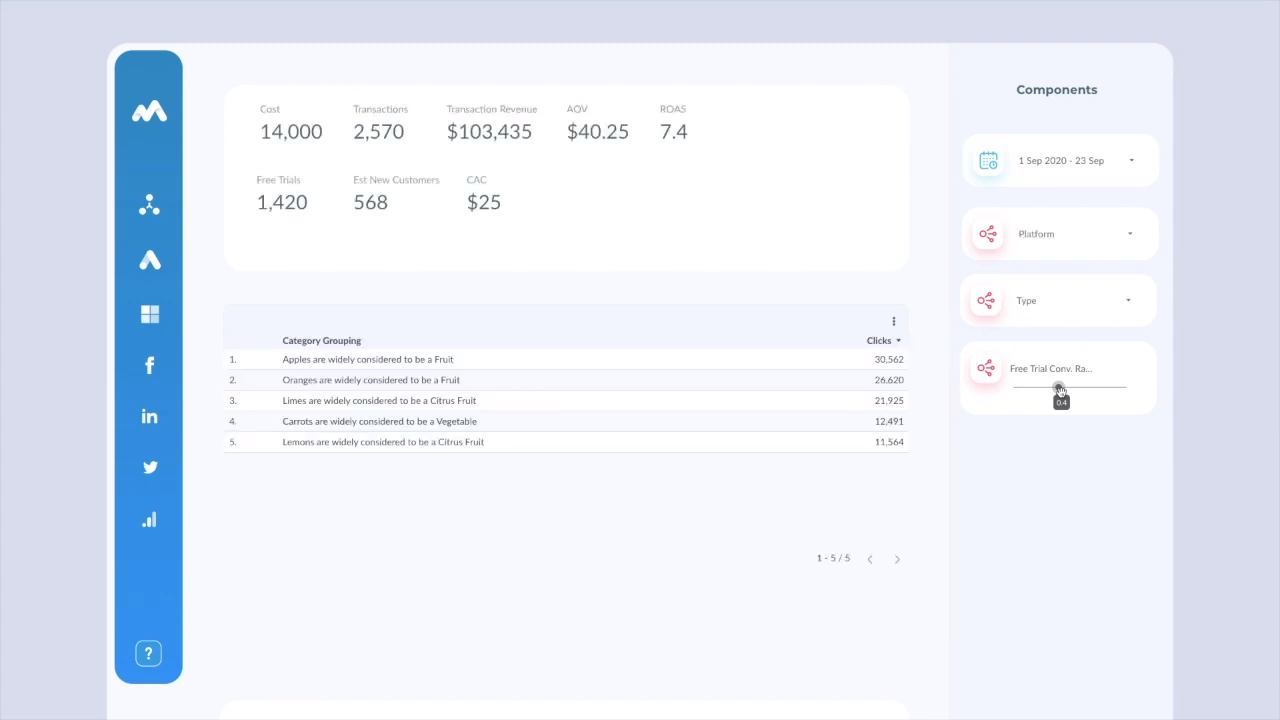The height and width of the screenshot is (720, 1280).
Task: Open the Google Ads sidebar icon
Action: (x=149, y=260)
